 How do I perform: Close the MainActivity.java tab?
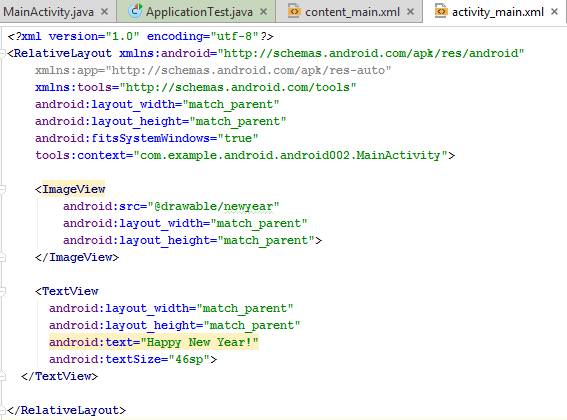pos(105,12)
